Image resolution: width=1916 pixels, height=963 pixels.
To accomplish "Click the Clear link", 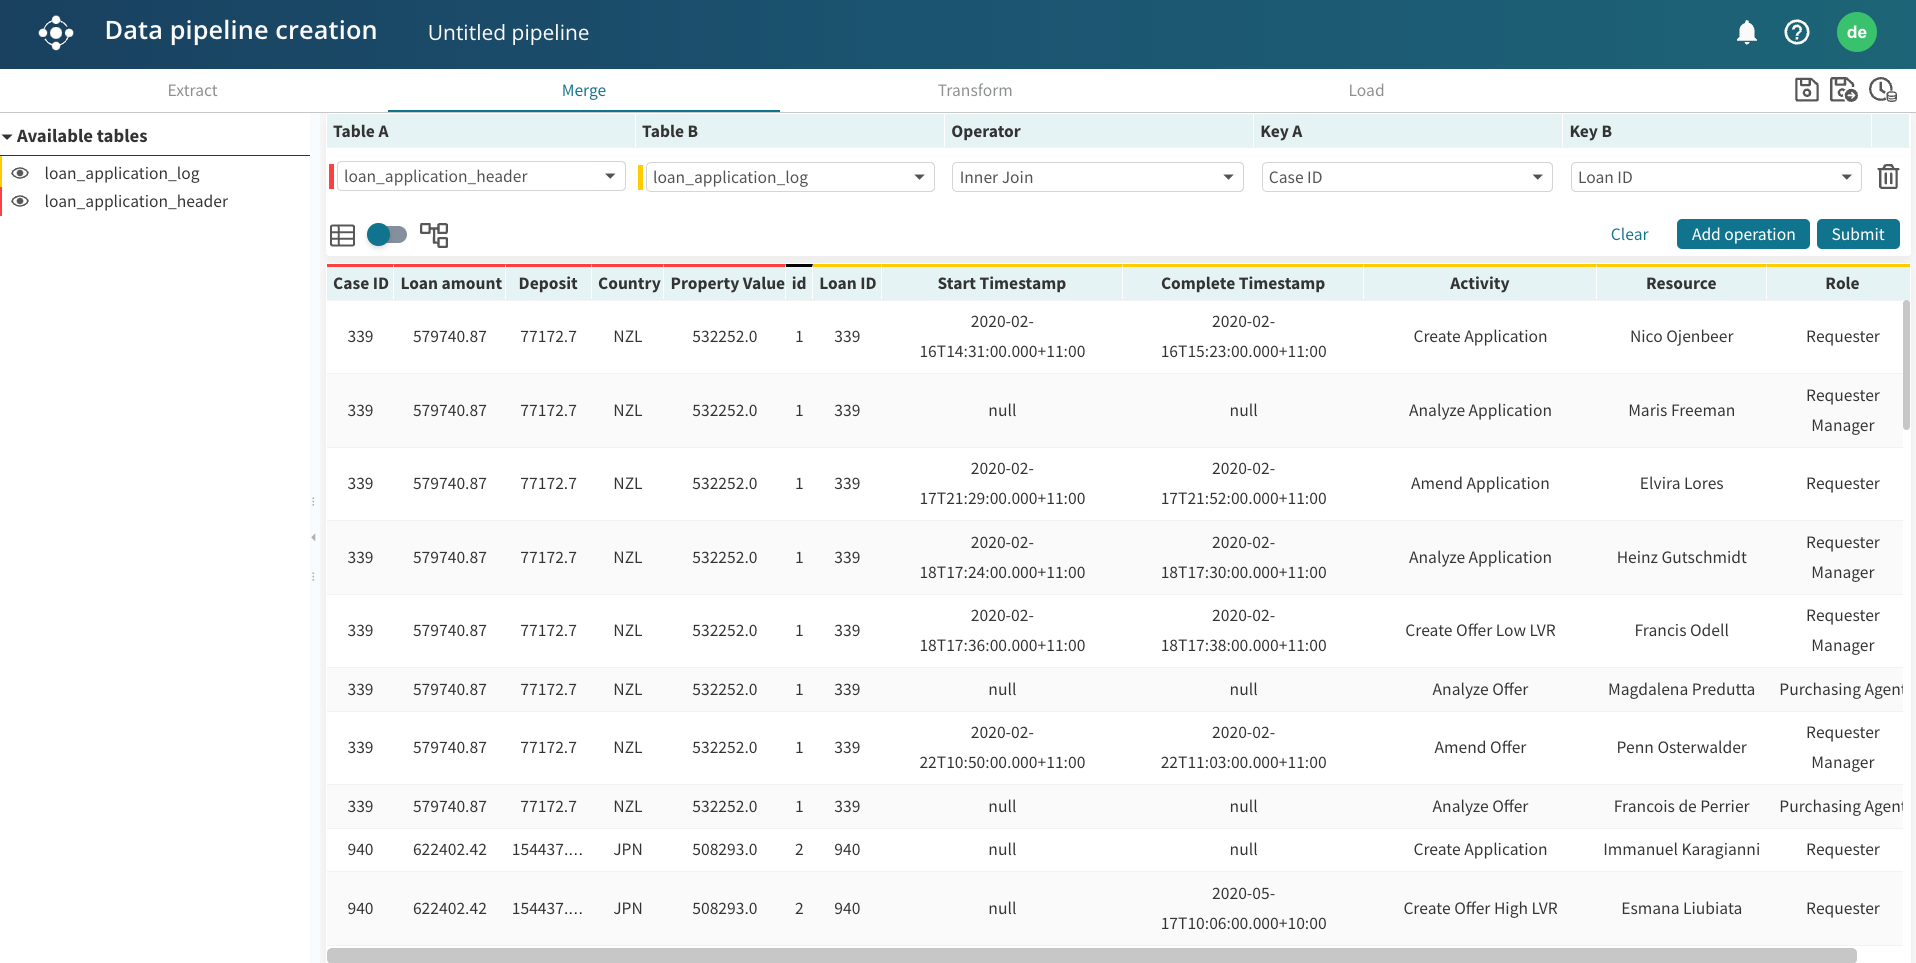I will pos(1628,234).
